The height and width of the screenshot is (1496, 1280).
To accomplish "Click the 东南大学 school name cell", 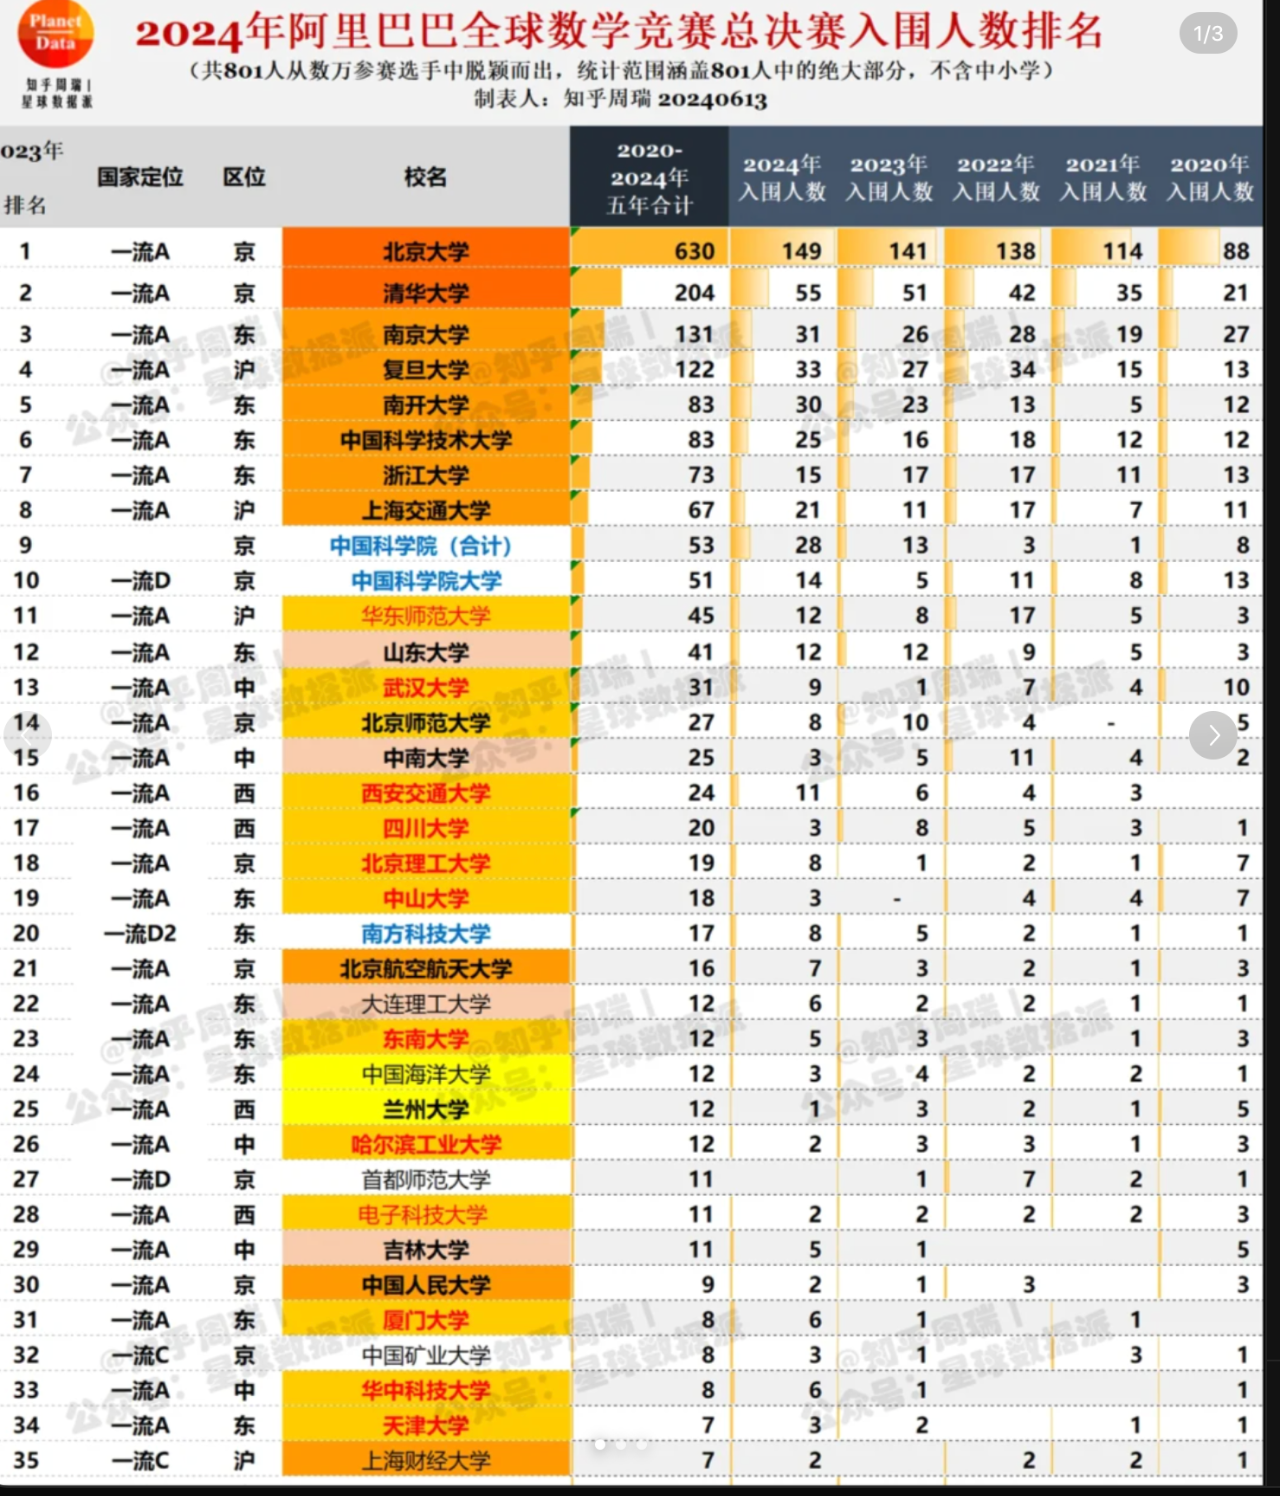I will tap(426, 1039).
